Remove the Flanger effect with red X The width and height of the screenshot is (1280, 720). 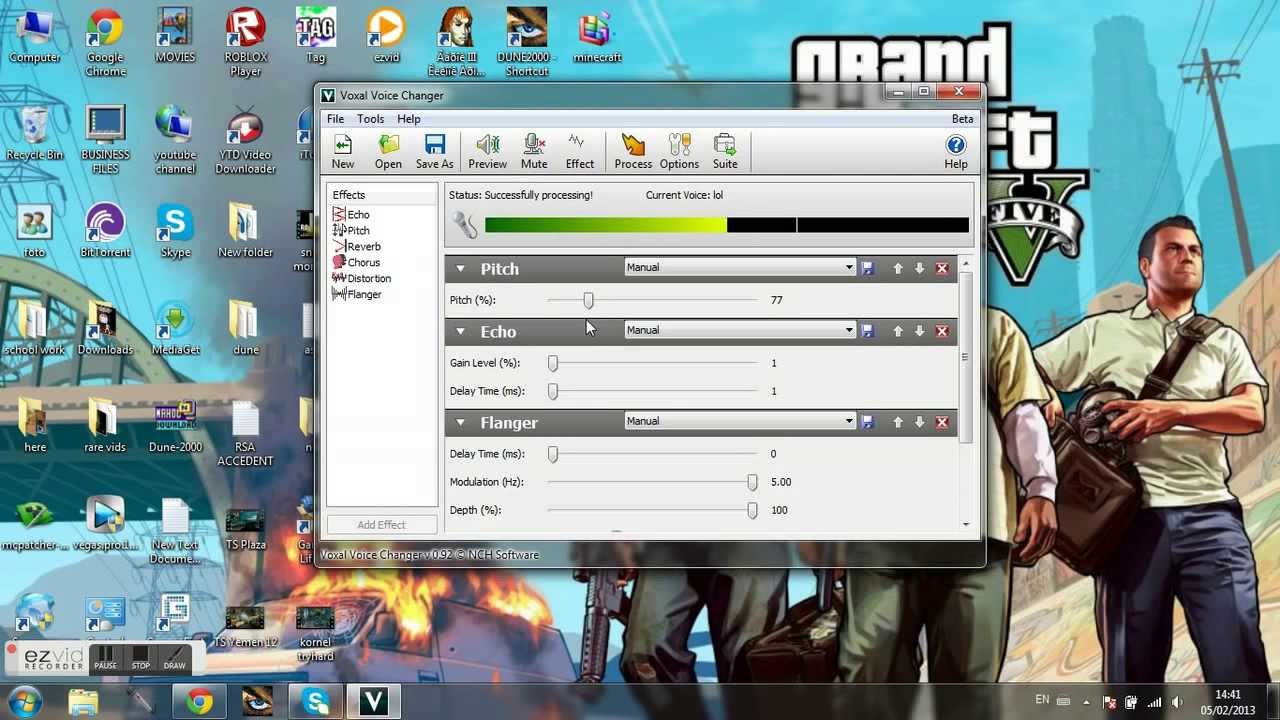[x=942, y=422]
